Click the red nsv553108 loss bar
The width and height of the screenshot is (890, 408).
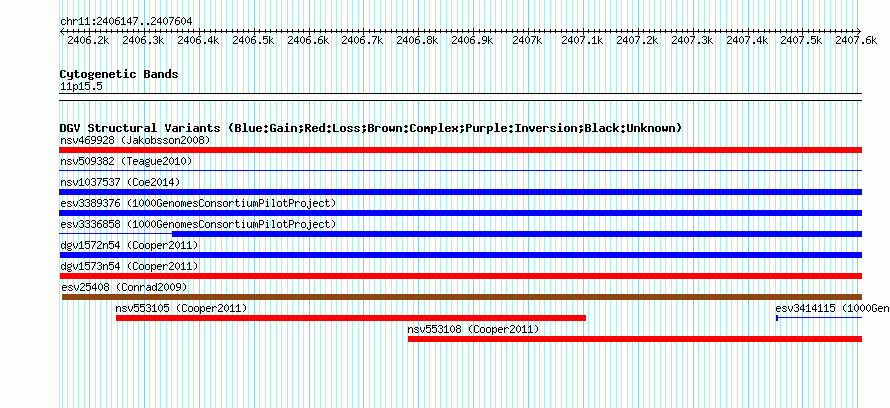[x=635, y=339]
